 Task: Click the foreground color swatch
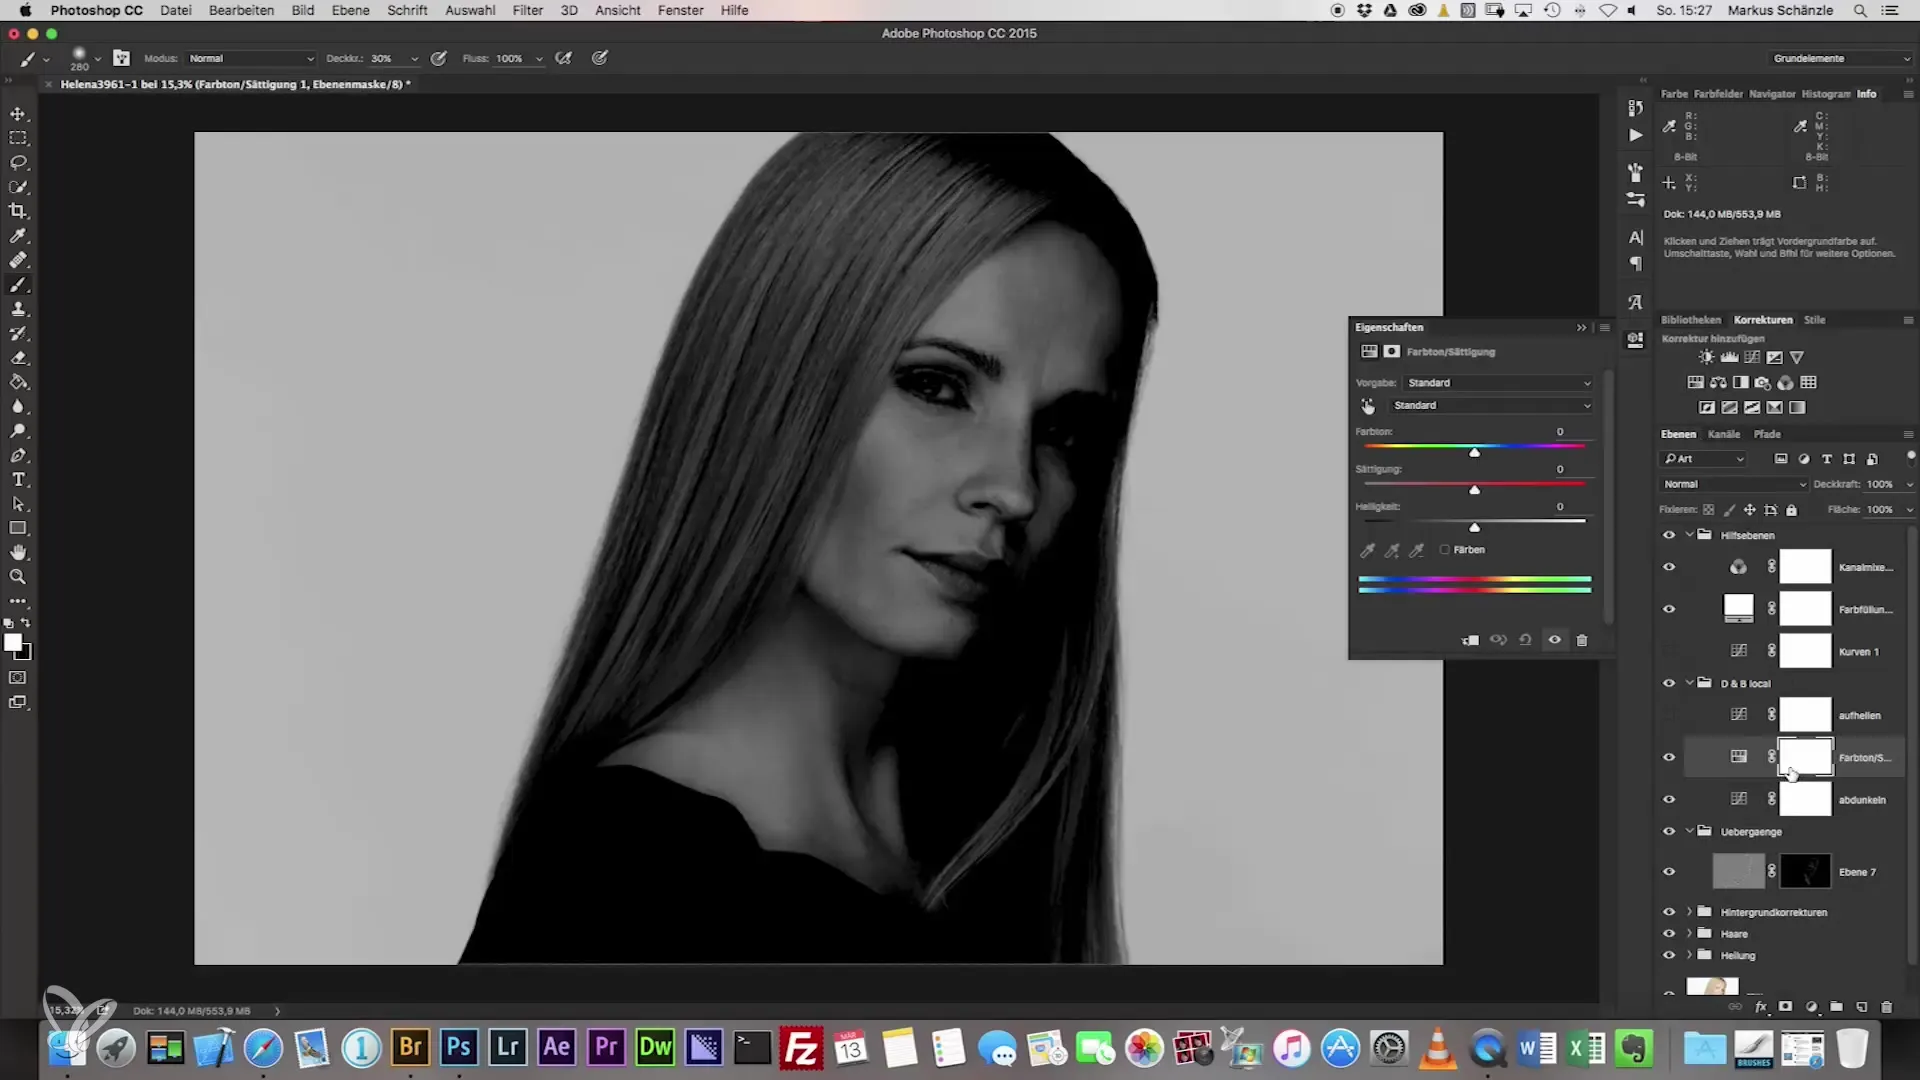13,643
